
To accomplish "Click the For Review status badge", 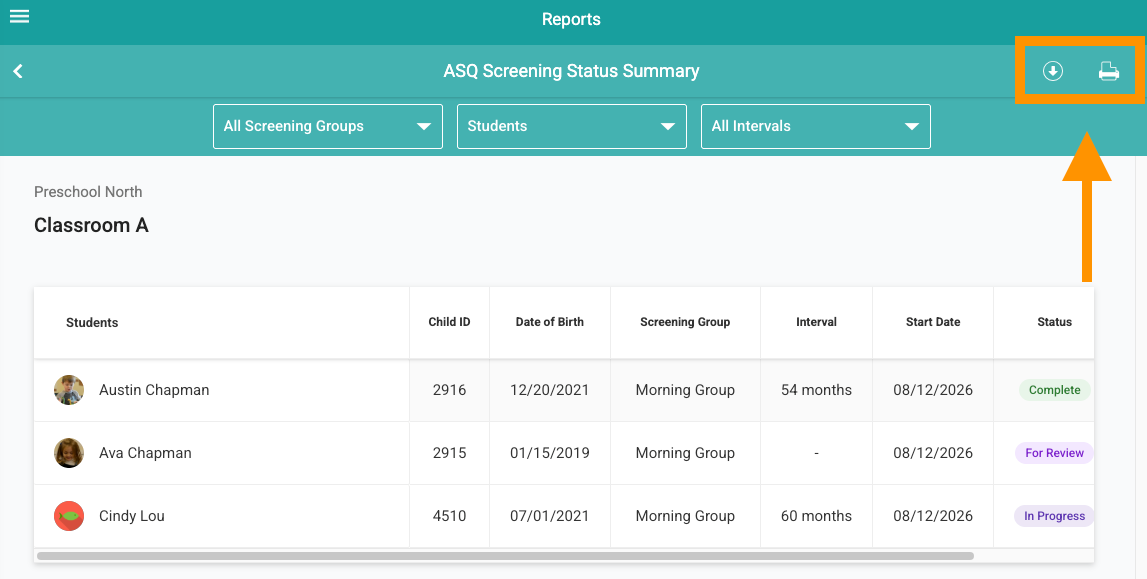I will coord(1054,453).
